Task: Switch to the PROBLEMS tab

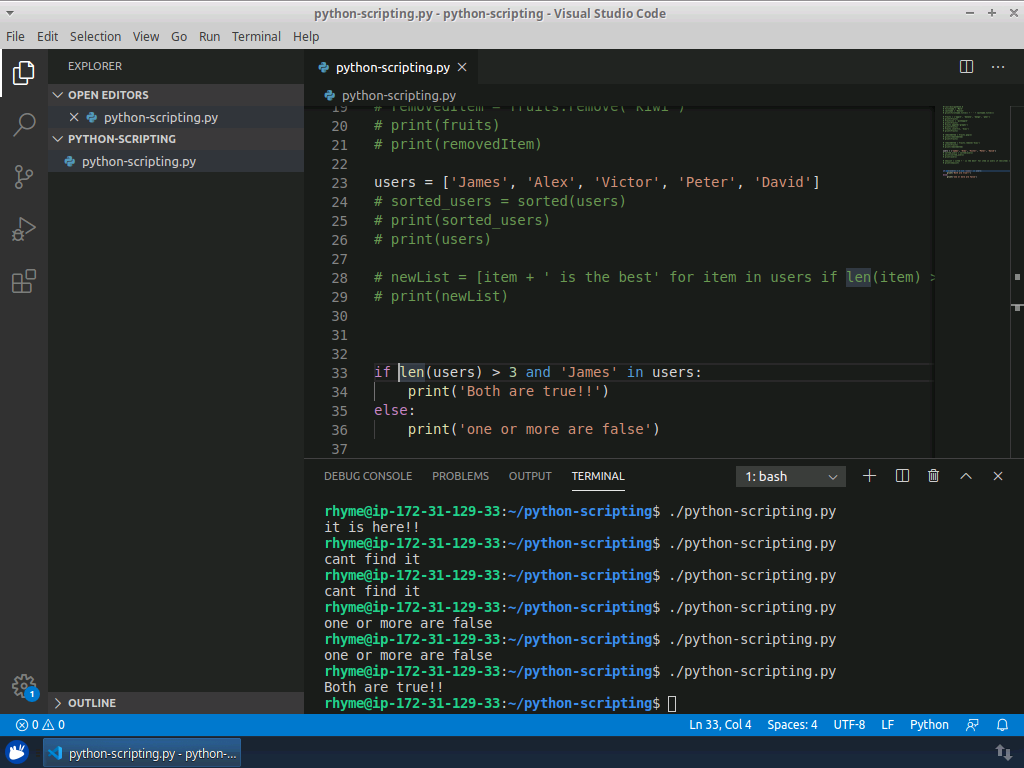Action: click(460, 477)
